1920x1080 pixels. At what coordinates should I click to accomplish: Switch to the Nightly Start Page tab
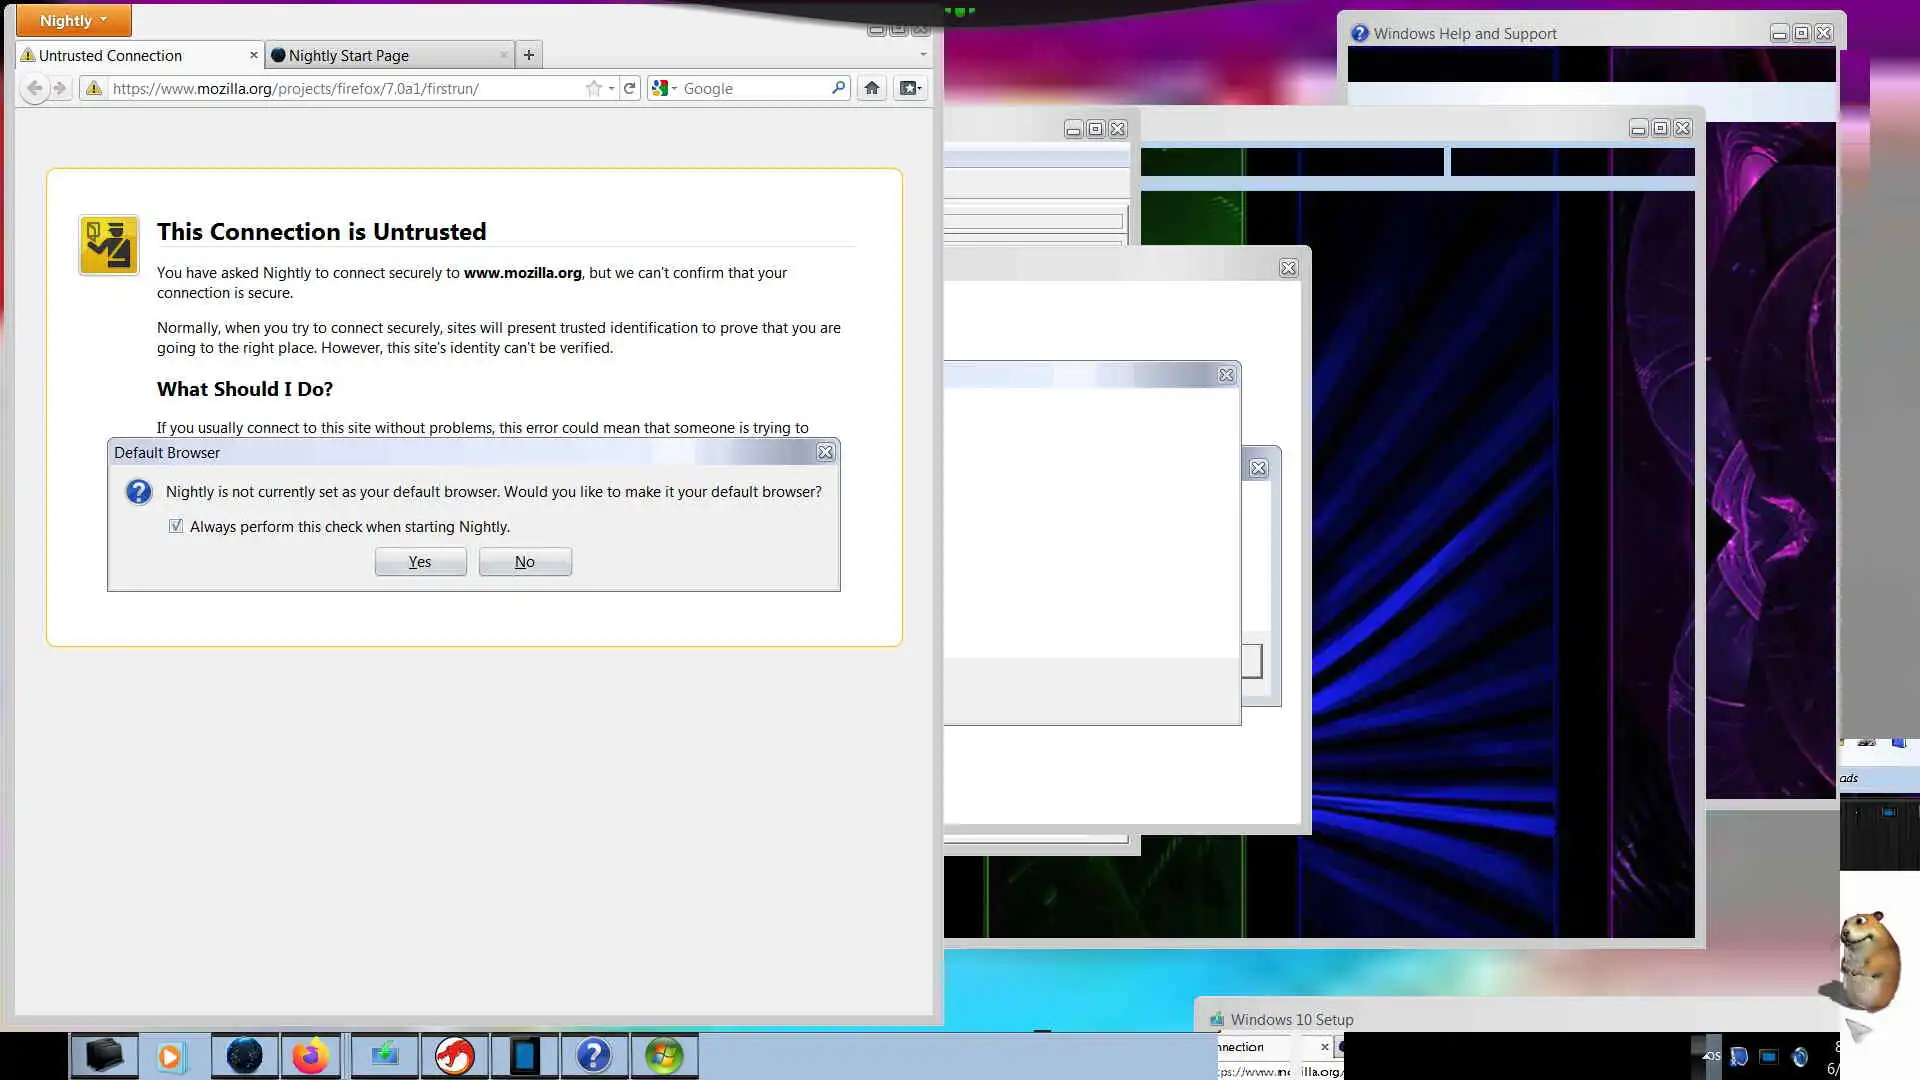(380, 55)
